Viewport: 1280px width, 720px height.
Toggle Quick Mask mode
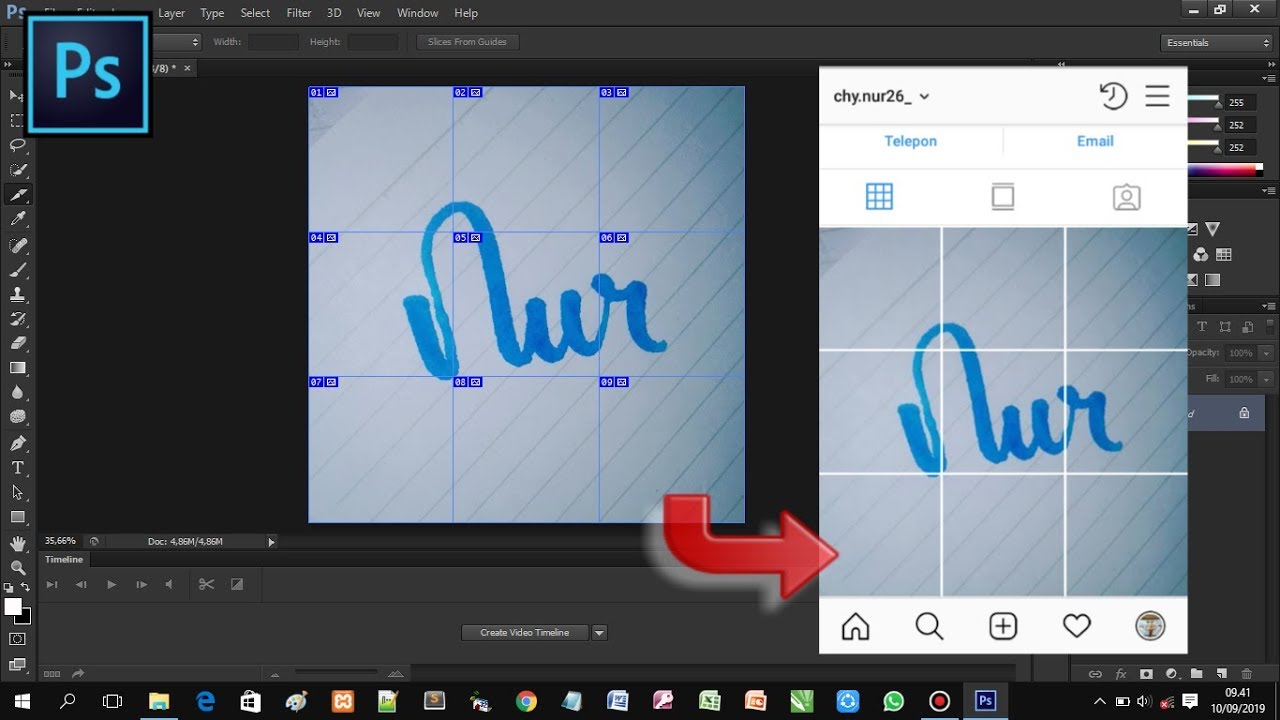click(17, 639)
